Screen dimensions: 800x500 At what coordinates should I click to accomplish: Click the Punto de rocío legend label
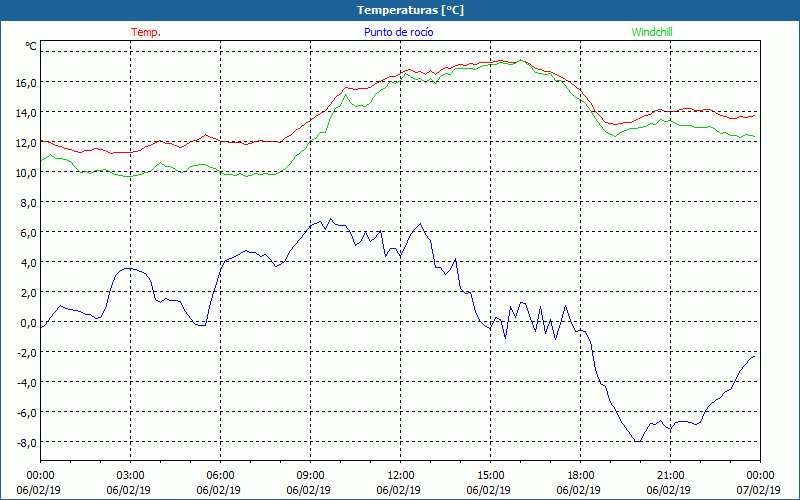point(398,32)
